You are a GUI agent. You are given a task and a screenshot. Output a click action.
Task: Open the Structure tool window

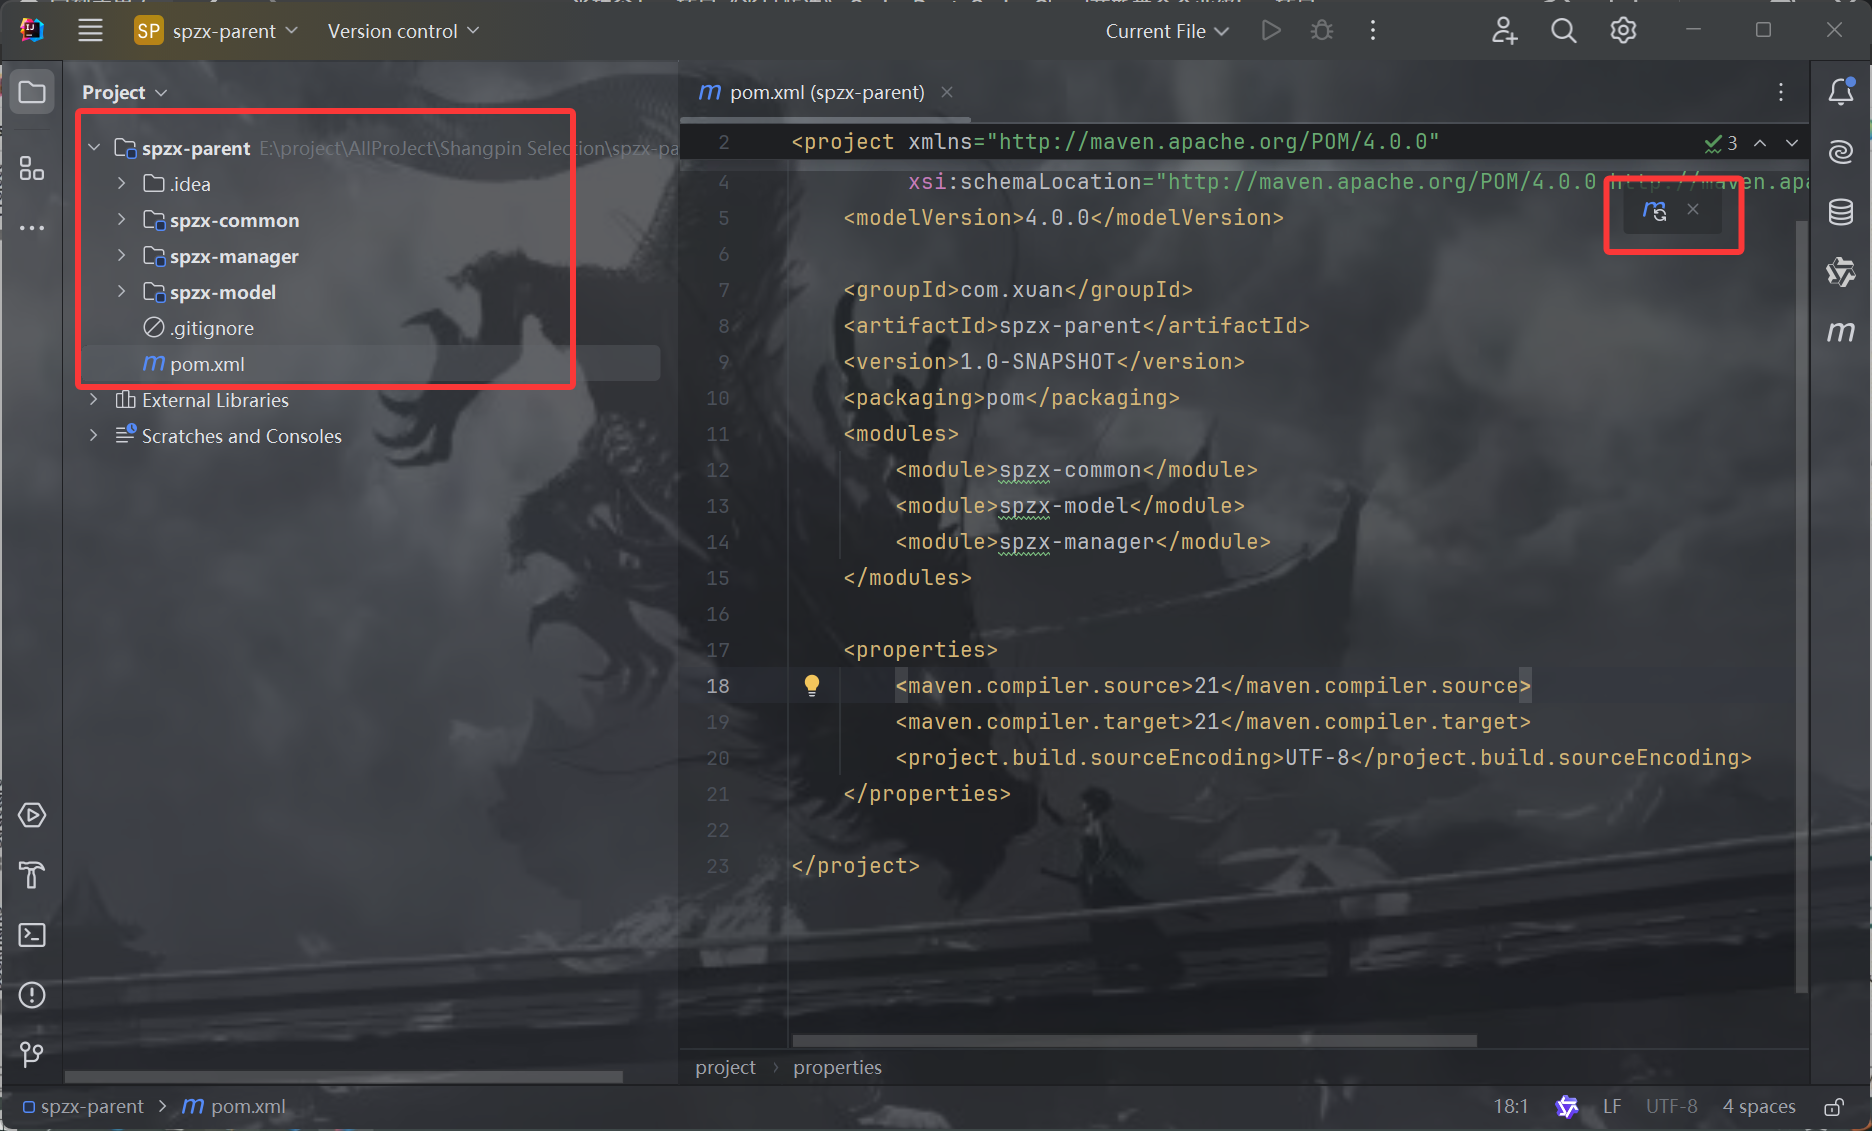pos(32,169)
